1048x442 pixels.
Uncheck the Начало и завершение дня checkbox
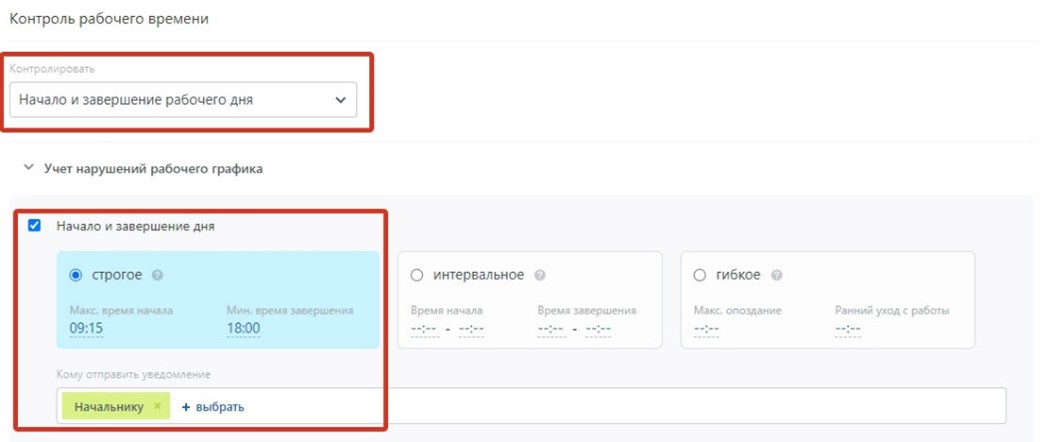tap(34, 226)
